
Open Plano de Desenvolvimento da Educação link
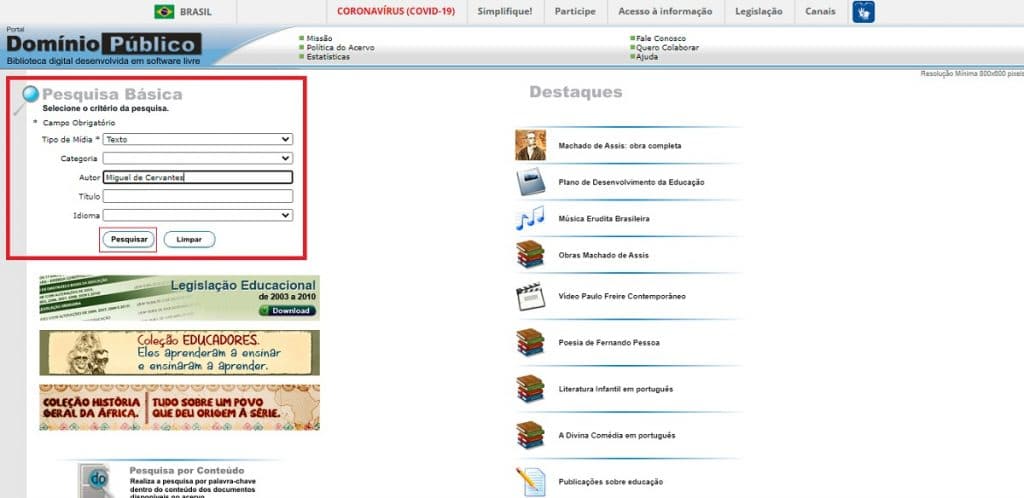tap(631, 182)
